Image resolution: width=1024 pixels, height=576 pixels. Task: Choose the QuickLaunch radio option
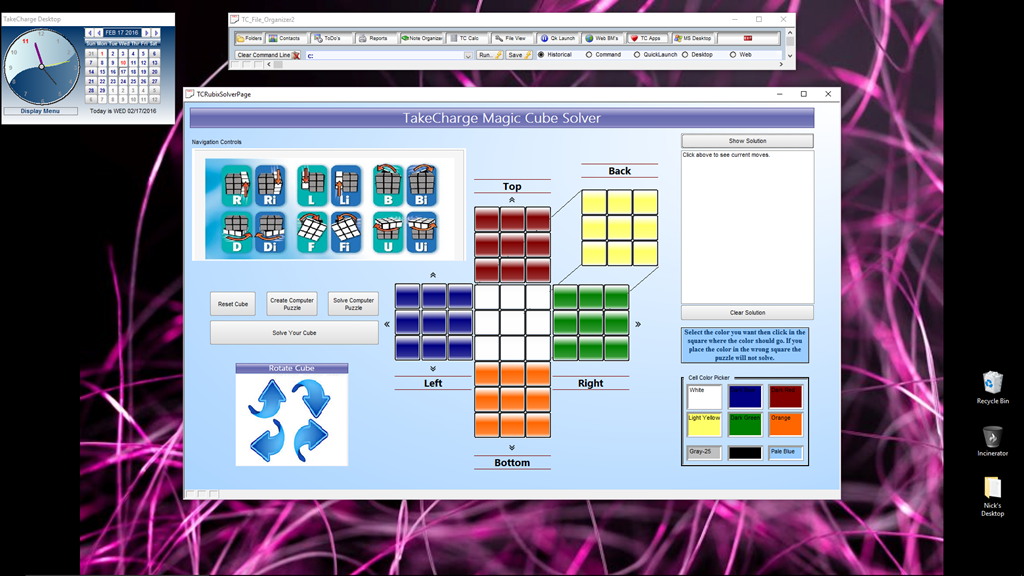click(637, 55)
